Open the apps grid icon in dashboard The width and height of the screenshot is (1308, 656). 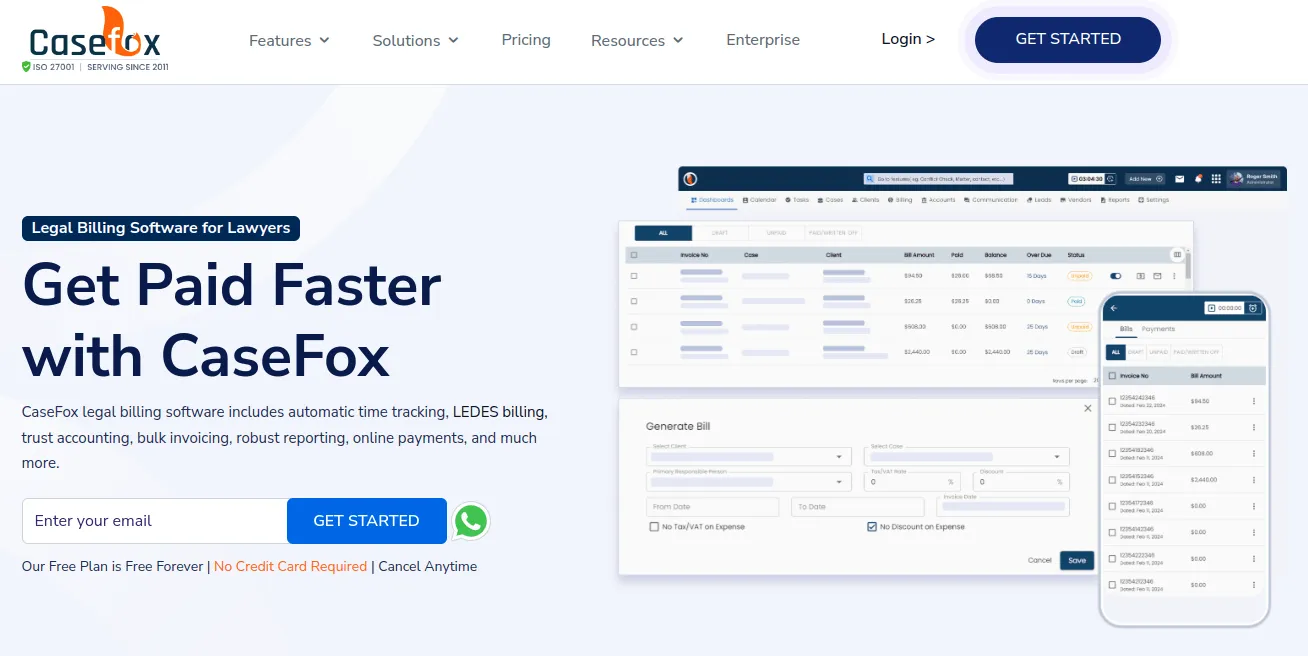pos(1216,179)
